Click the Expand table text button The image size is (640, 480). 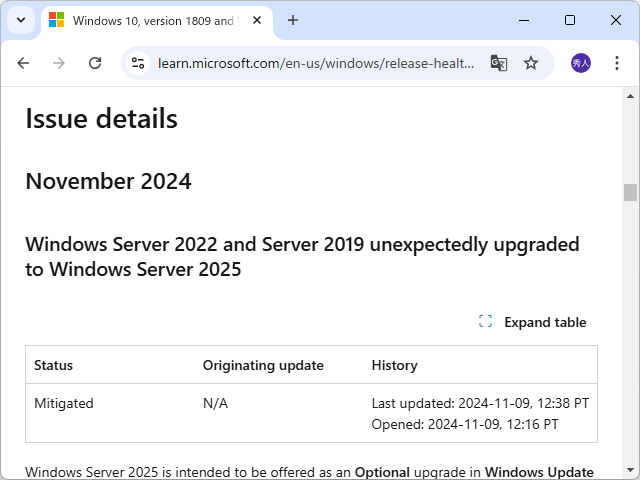(x=545, y=322)
